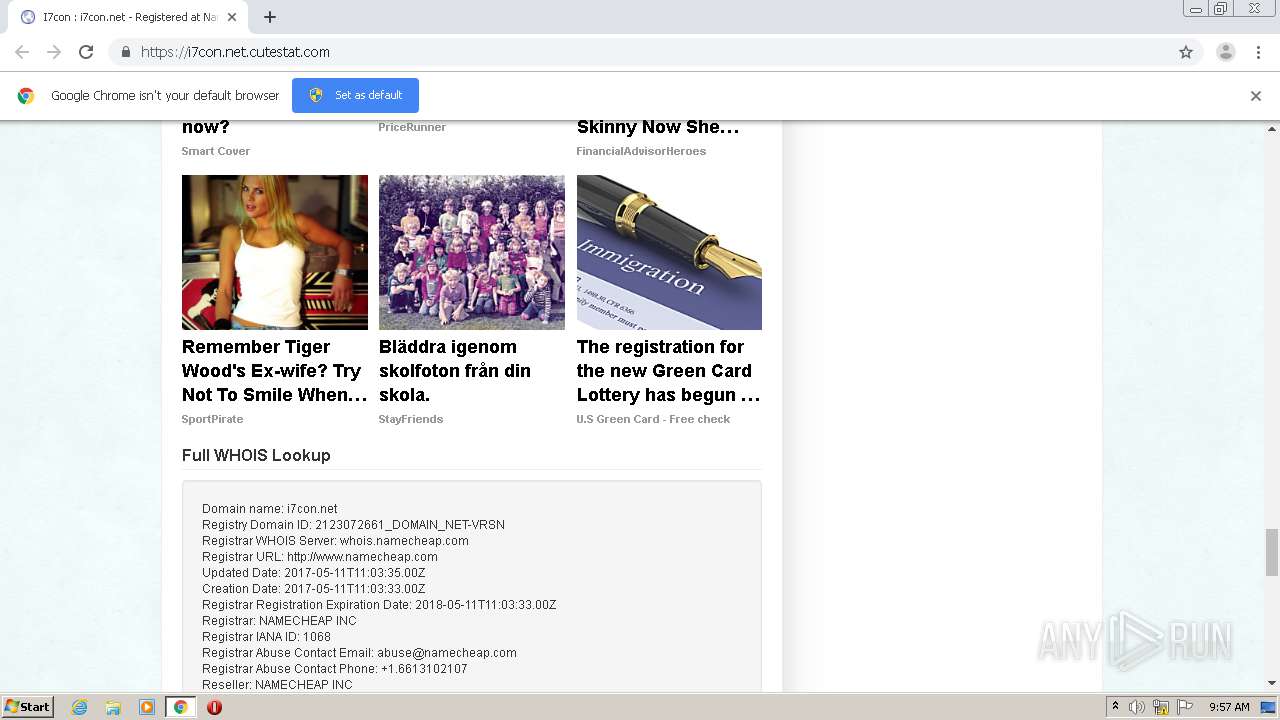Open Tiger Wood's Ex-wife ad image
The image size is (1280, 720).
(275, 252)
